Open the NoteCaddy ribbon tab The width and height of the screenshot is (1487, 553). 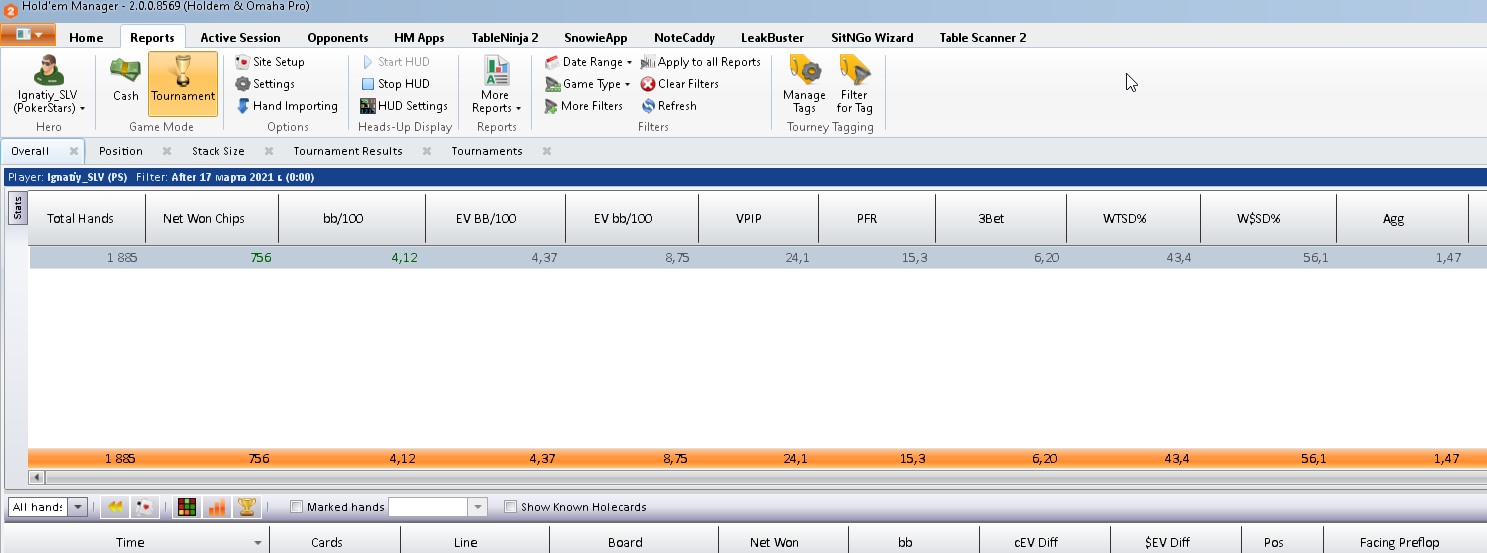(x=687, y=37)
